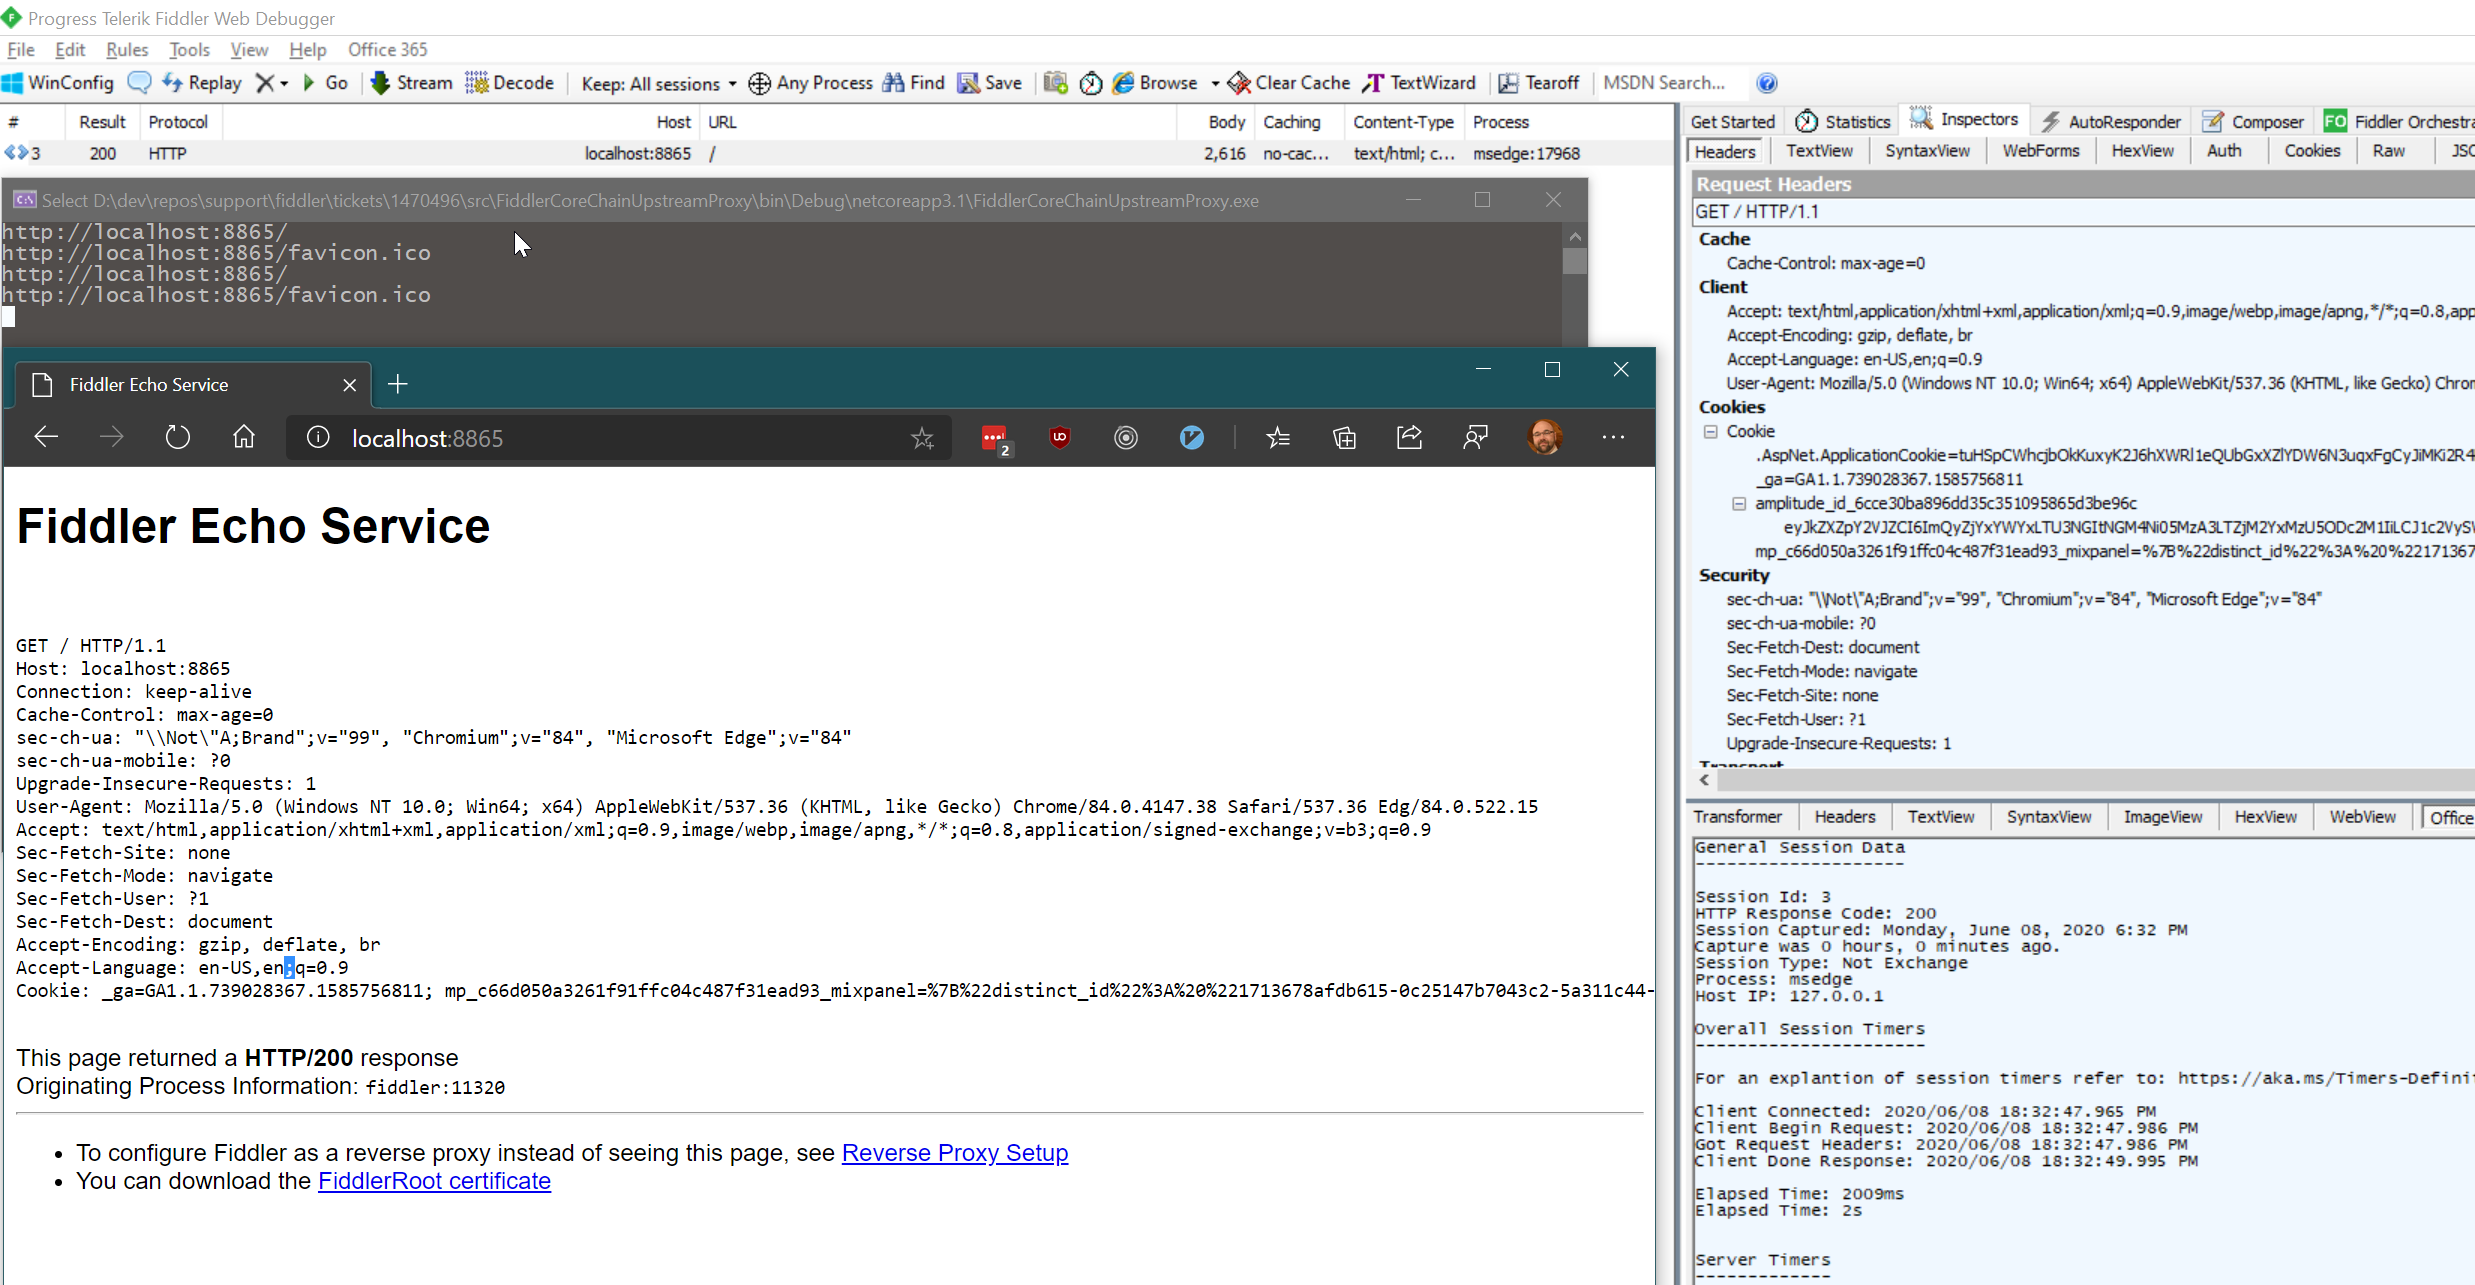The width and height of the screenshot is (2475, 1285).
Task: Select the Any Process targeting tool
Action: [x=810, y=83]
